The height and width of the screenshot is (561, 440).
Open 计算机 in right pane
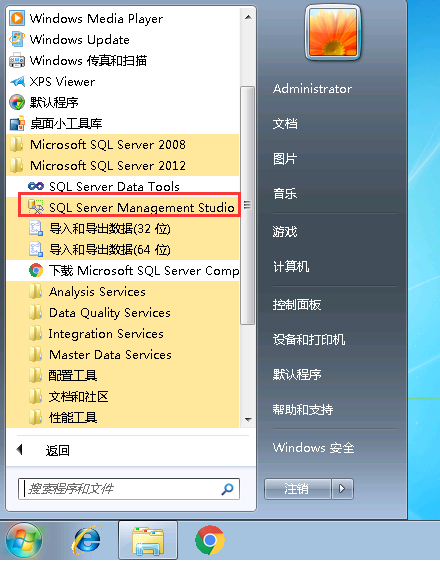(x=291, y=267)
